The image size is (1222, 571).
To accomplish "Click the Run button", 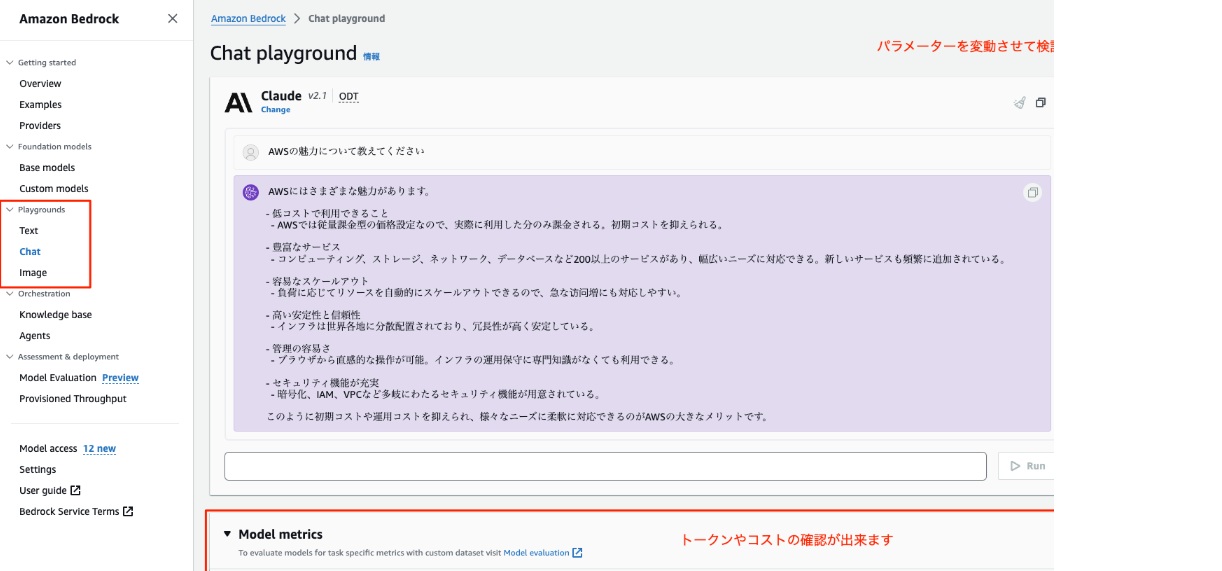I will tap(1027, 466).
